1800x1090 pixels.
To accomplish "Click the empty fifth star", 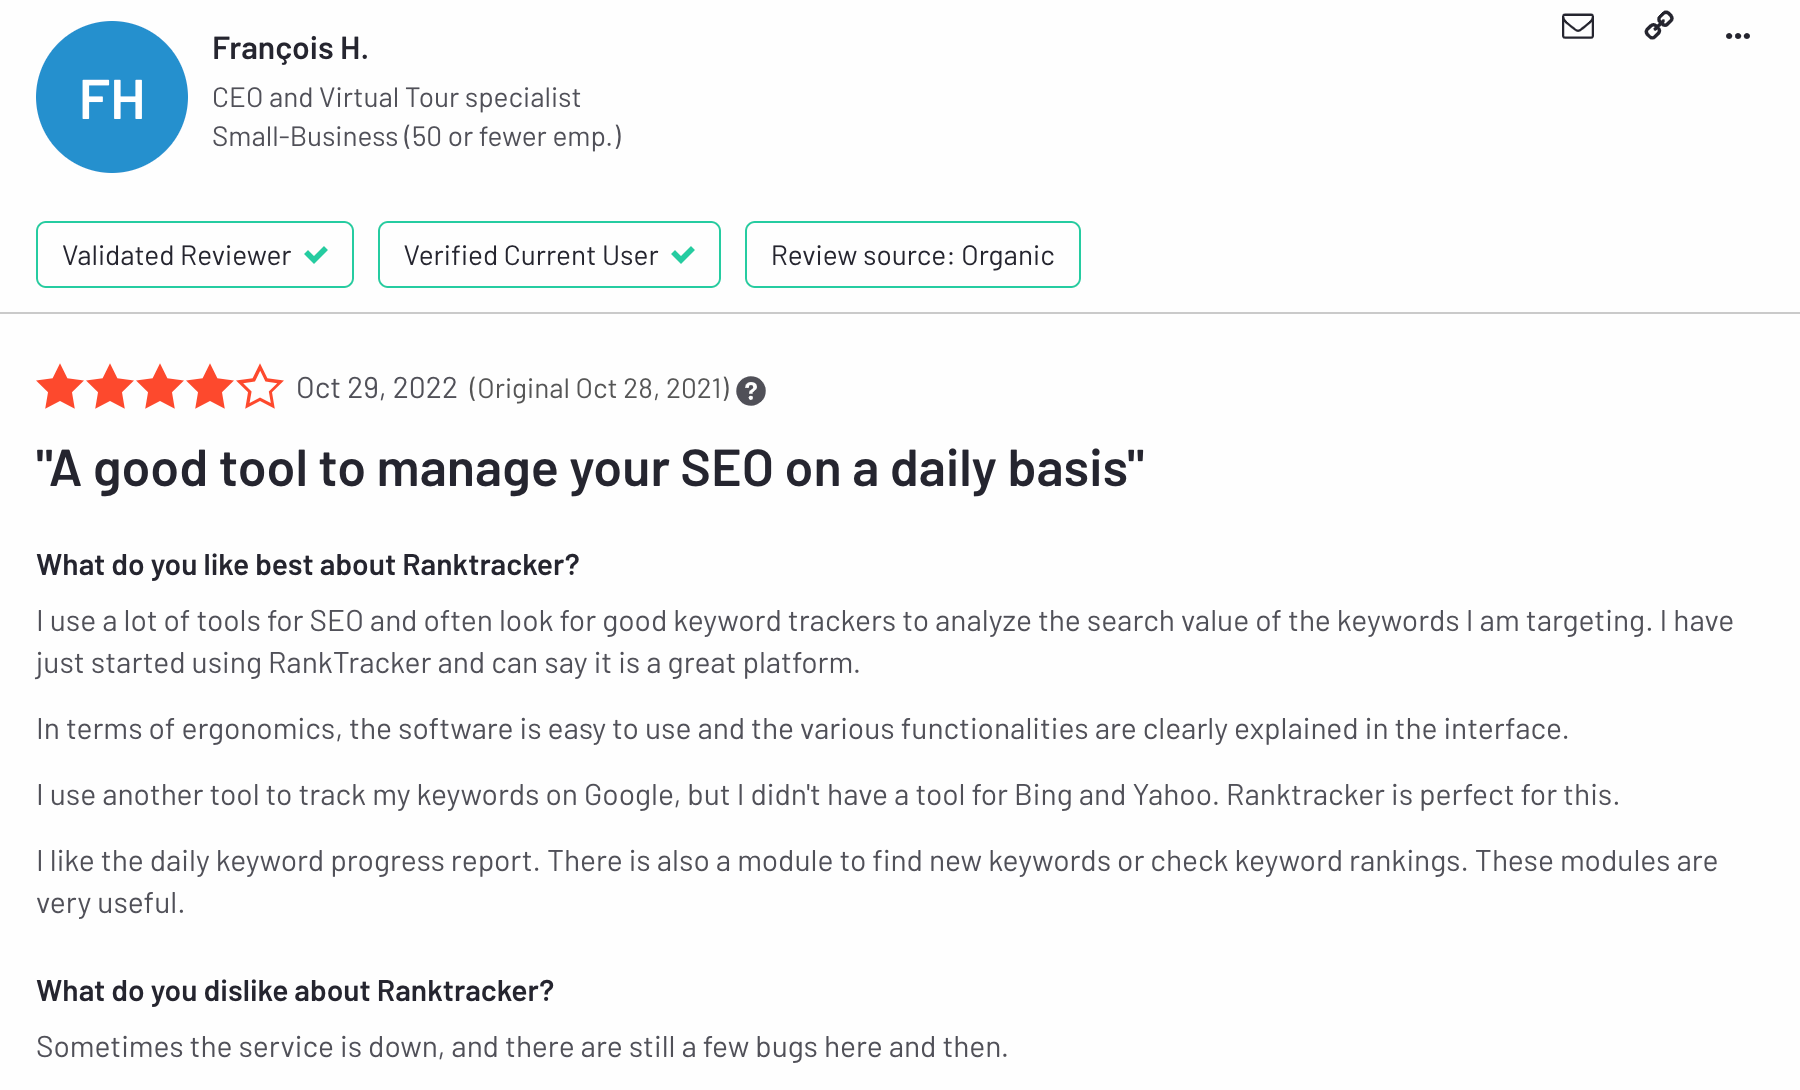I will (260, 387).
